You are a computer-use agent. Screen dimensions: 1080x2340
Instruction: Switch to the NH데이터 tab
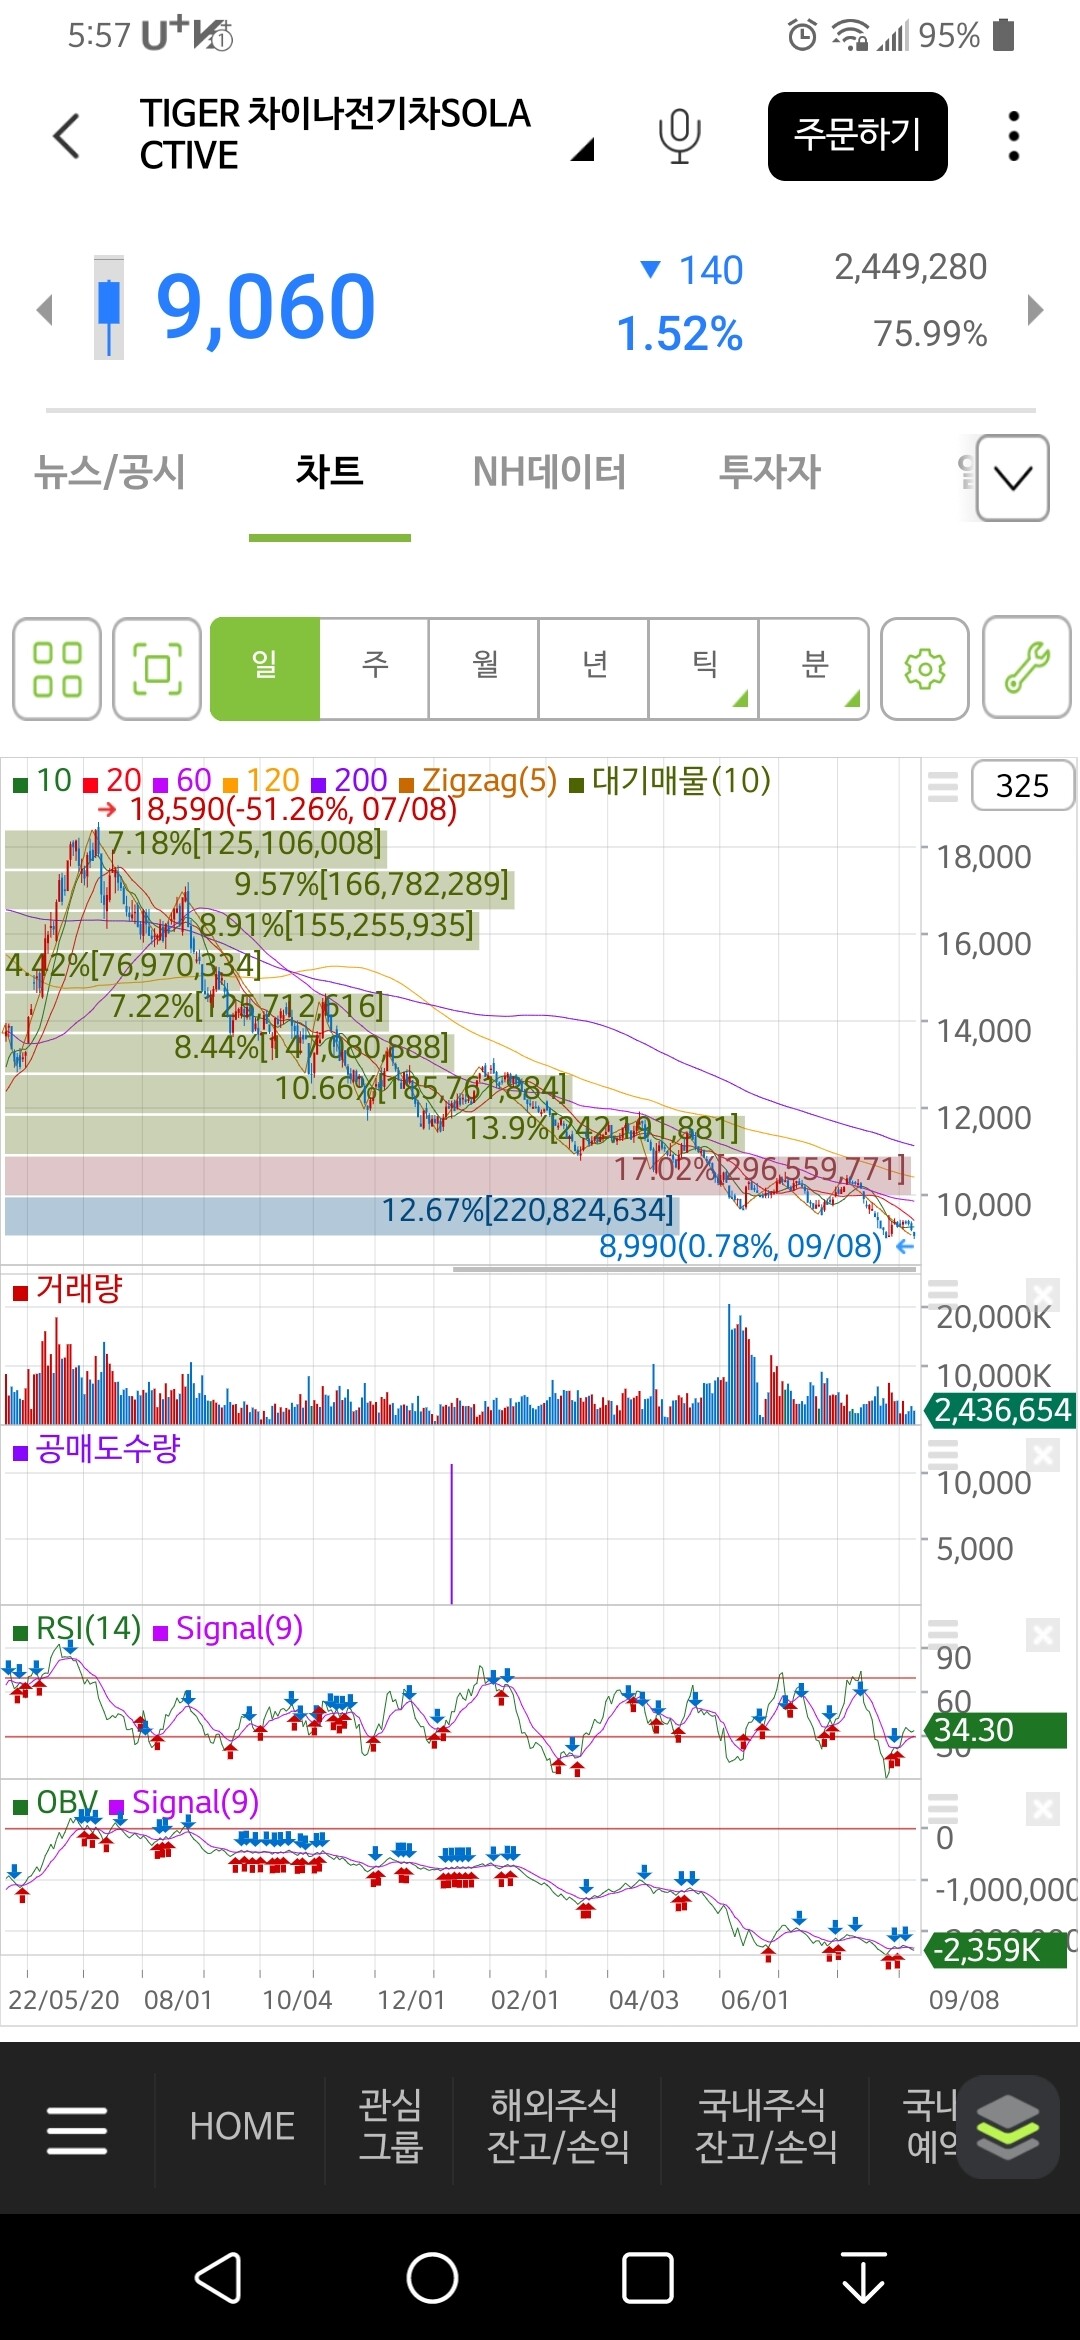549,472
